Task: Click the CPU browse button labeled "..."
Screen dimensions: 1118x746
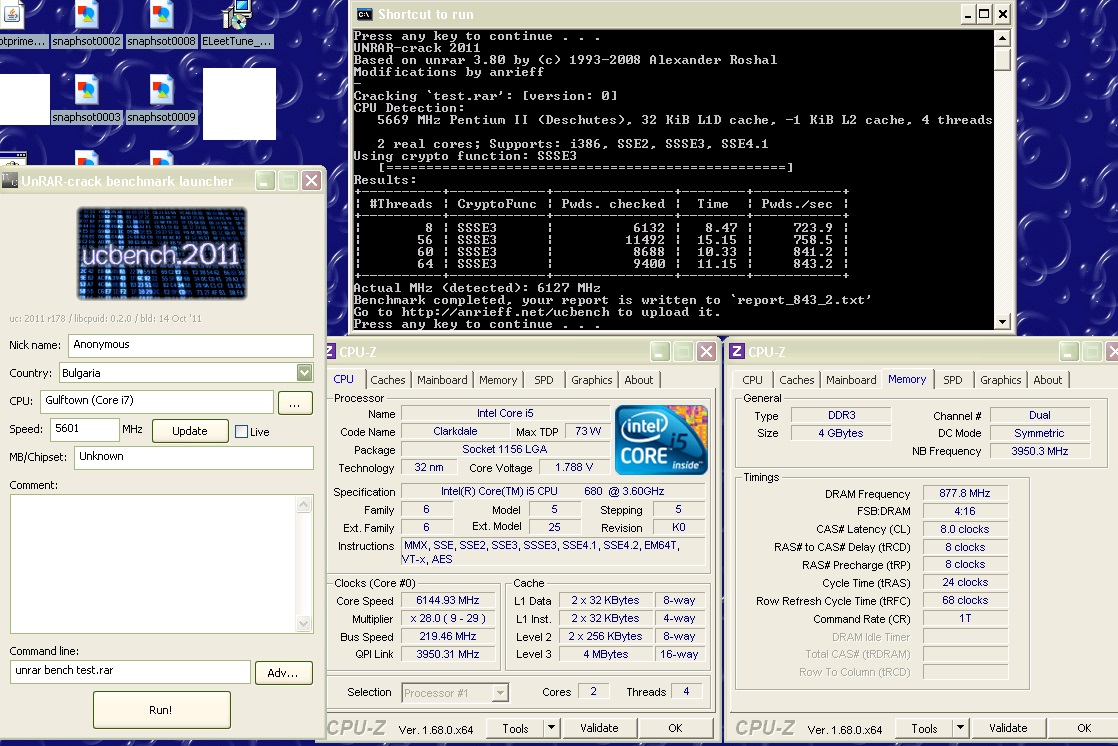Action: click(x=294, y=403)
